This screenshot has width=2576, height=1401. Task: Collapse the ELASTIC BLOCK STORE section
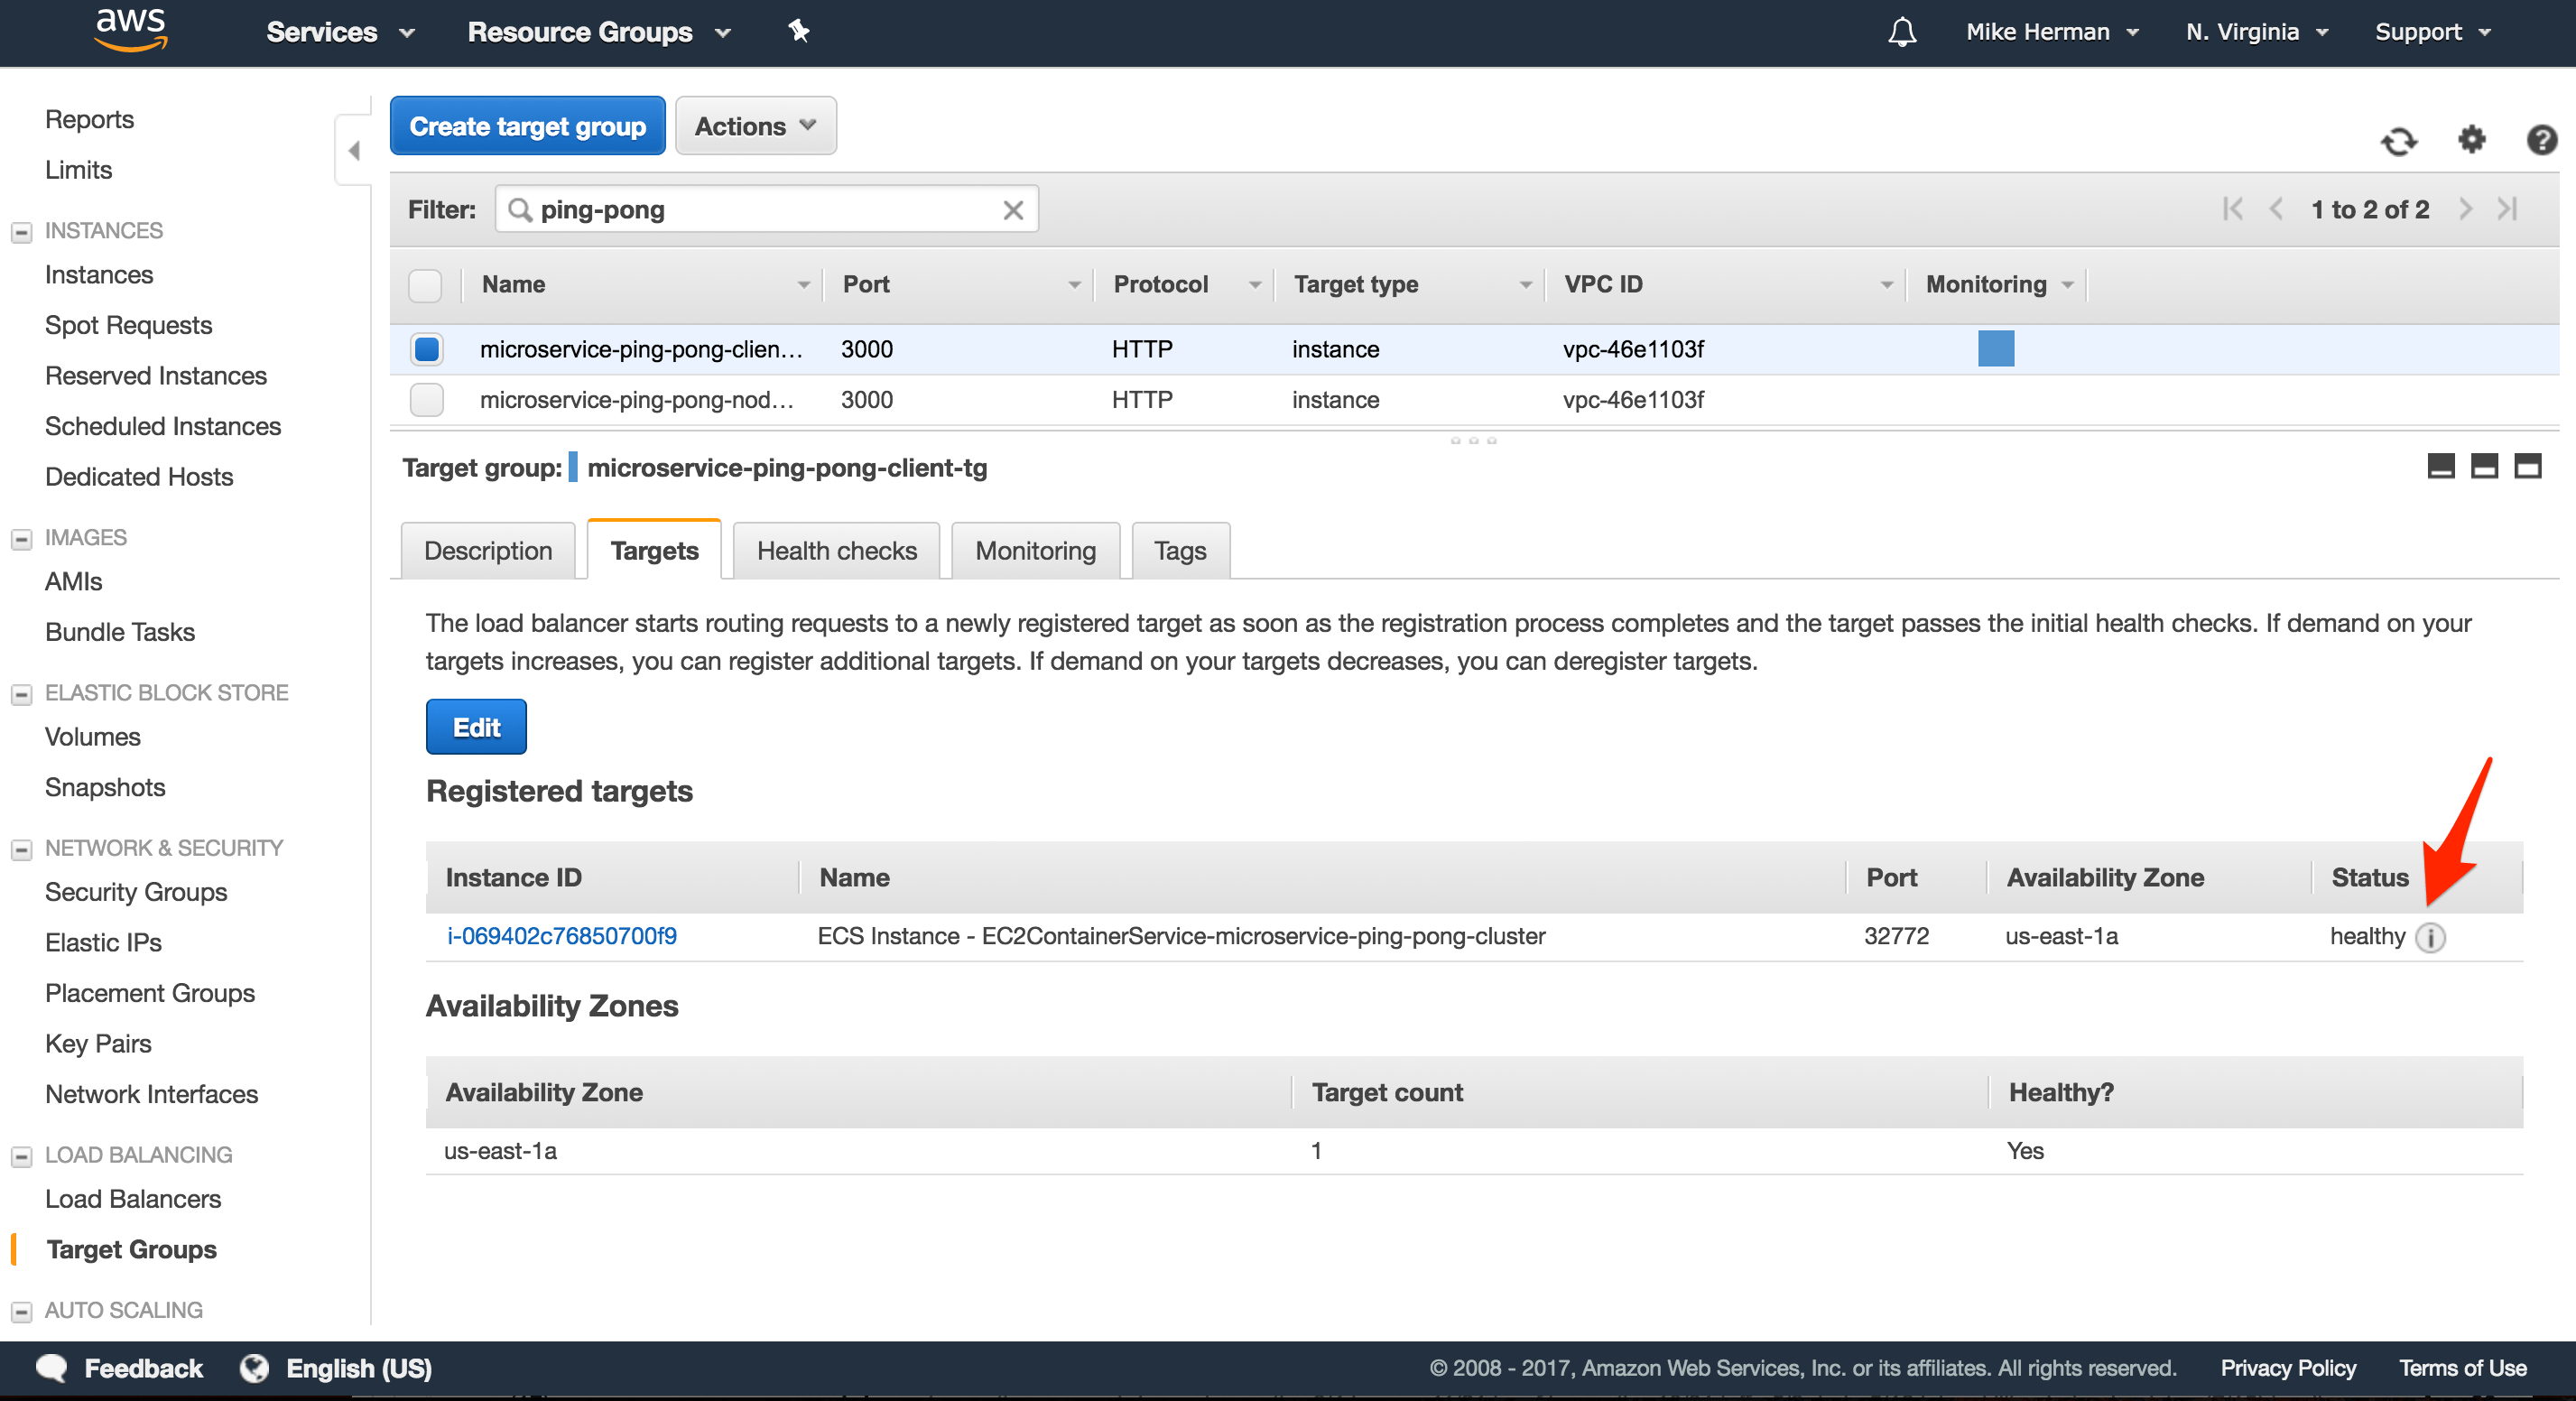(x=21, y=692)
